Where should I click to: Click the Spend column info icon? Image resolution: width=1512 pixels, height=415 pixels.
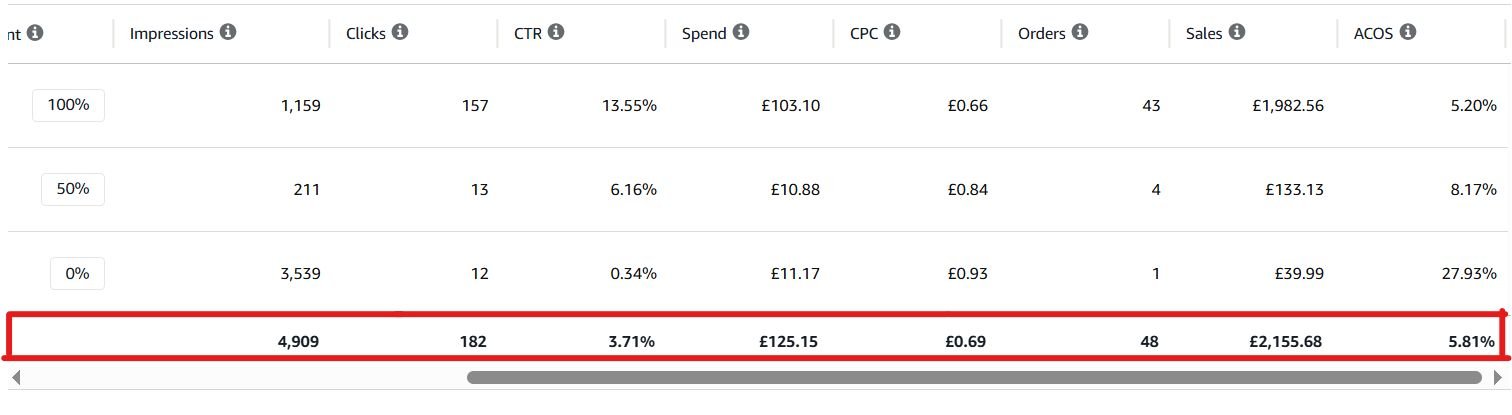[x=741, y=33]
